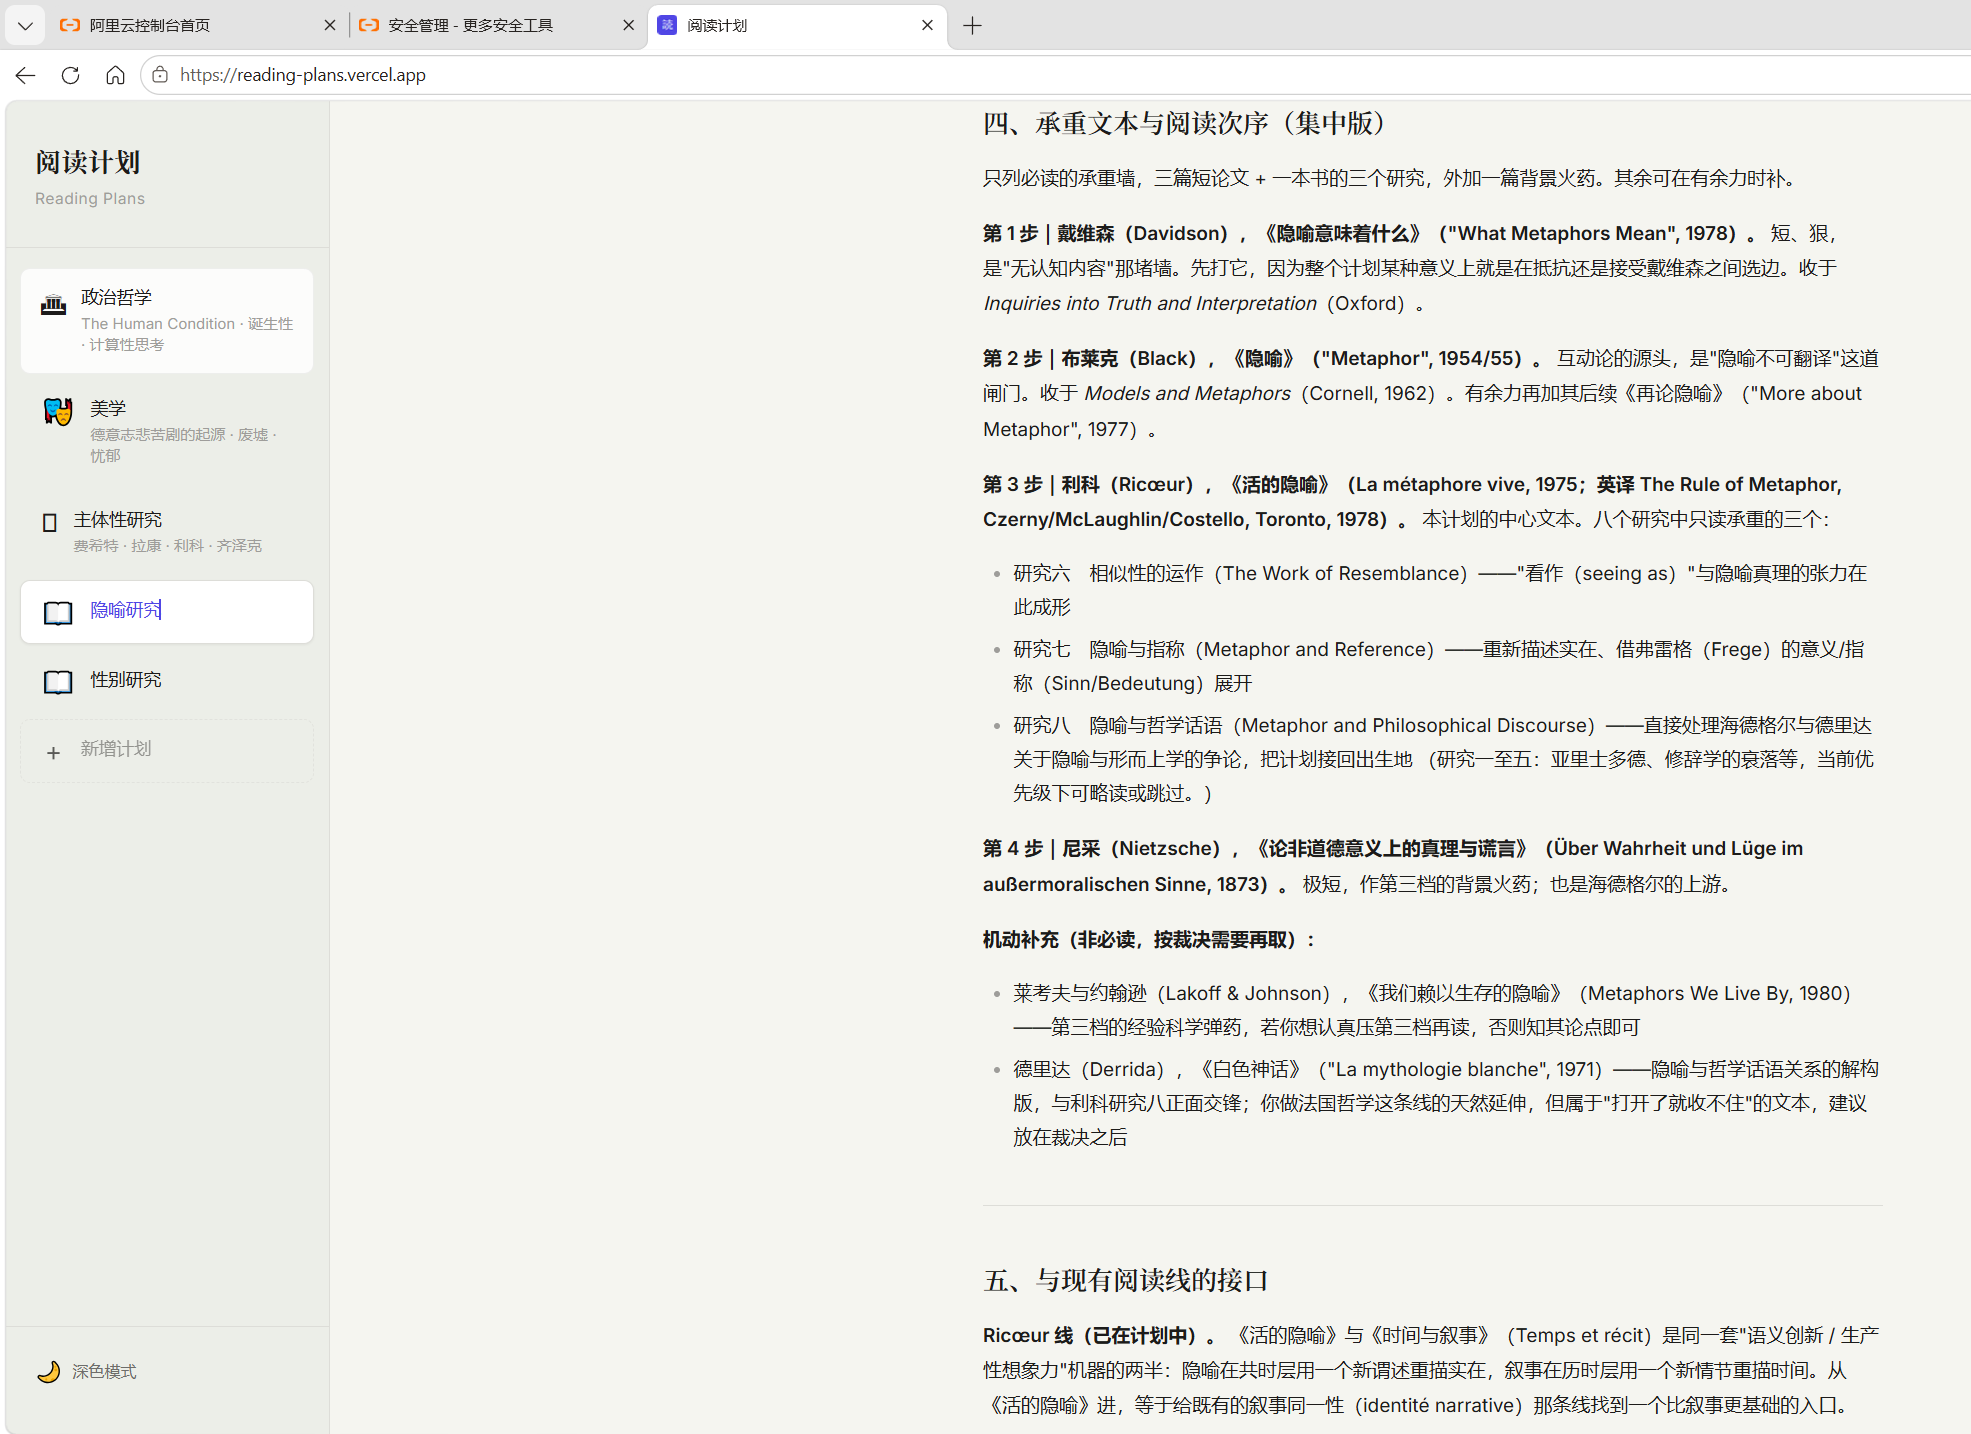View site information lock icon
This screenshot has width=1971, height=1434.
160,75
